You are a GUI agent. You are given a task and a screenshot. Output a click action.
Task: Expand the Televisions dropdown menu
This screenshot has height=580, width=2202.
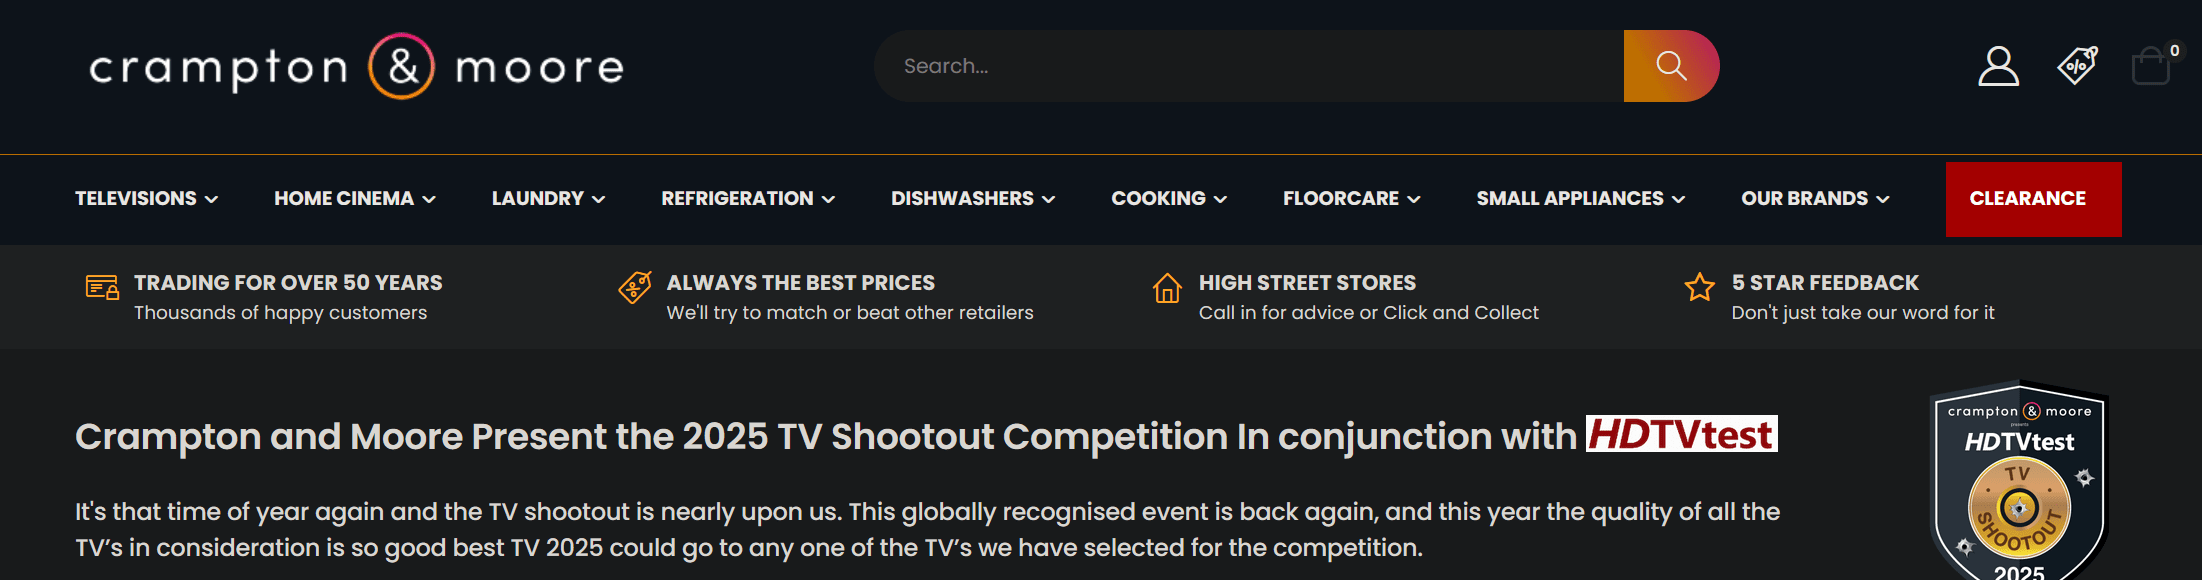coord(146,199)
